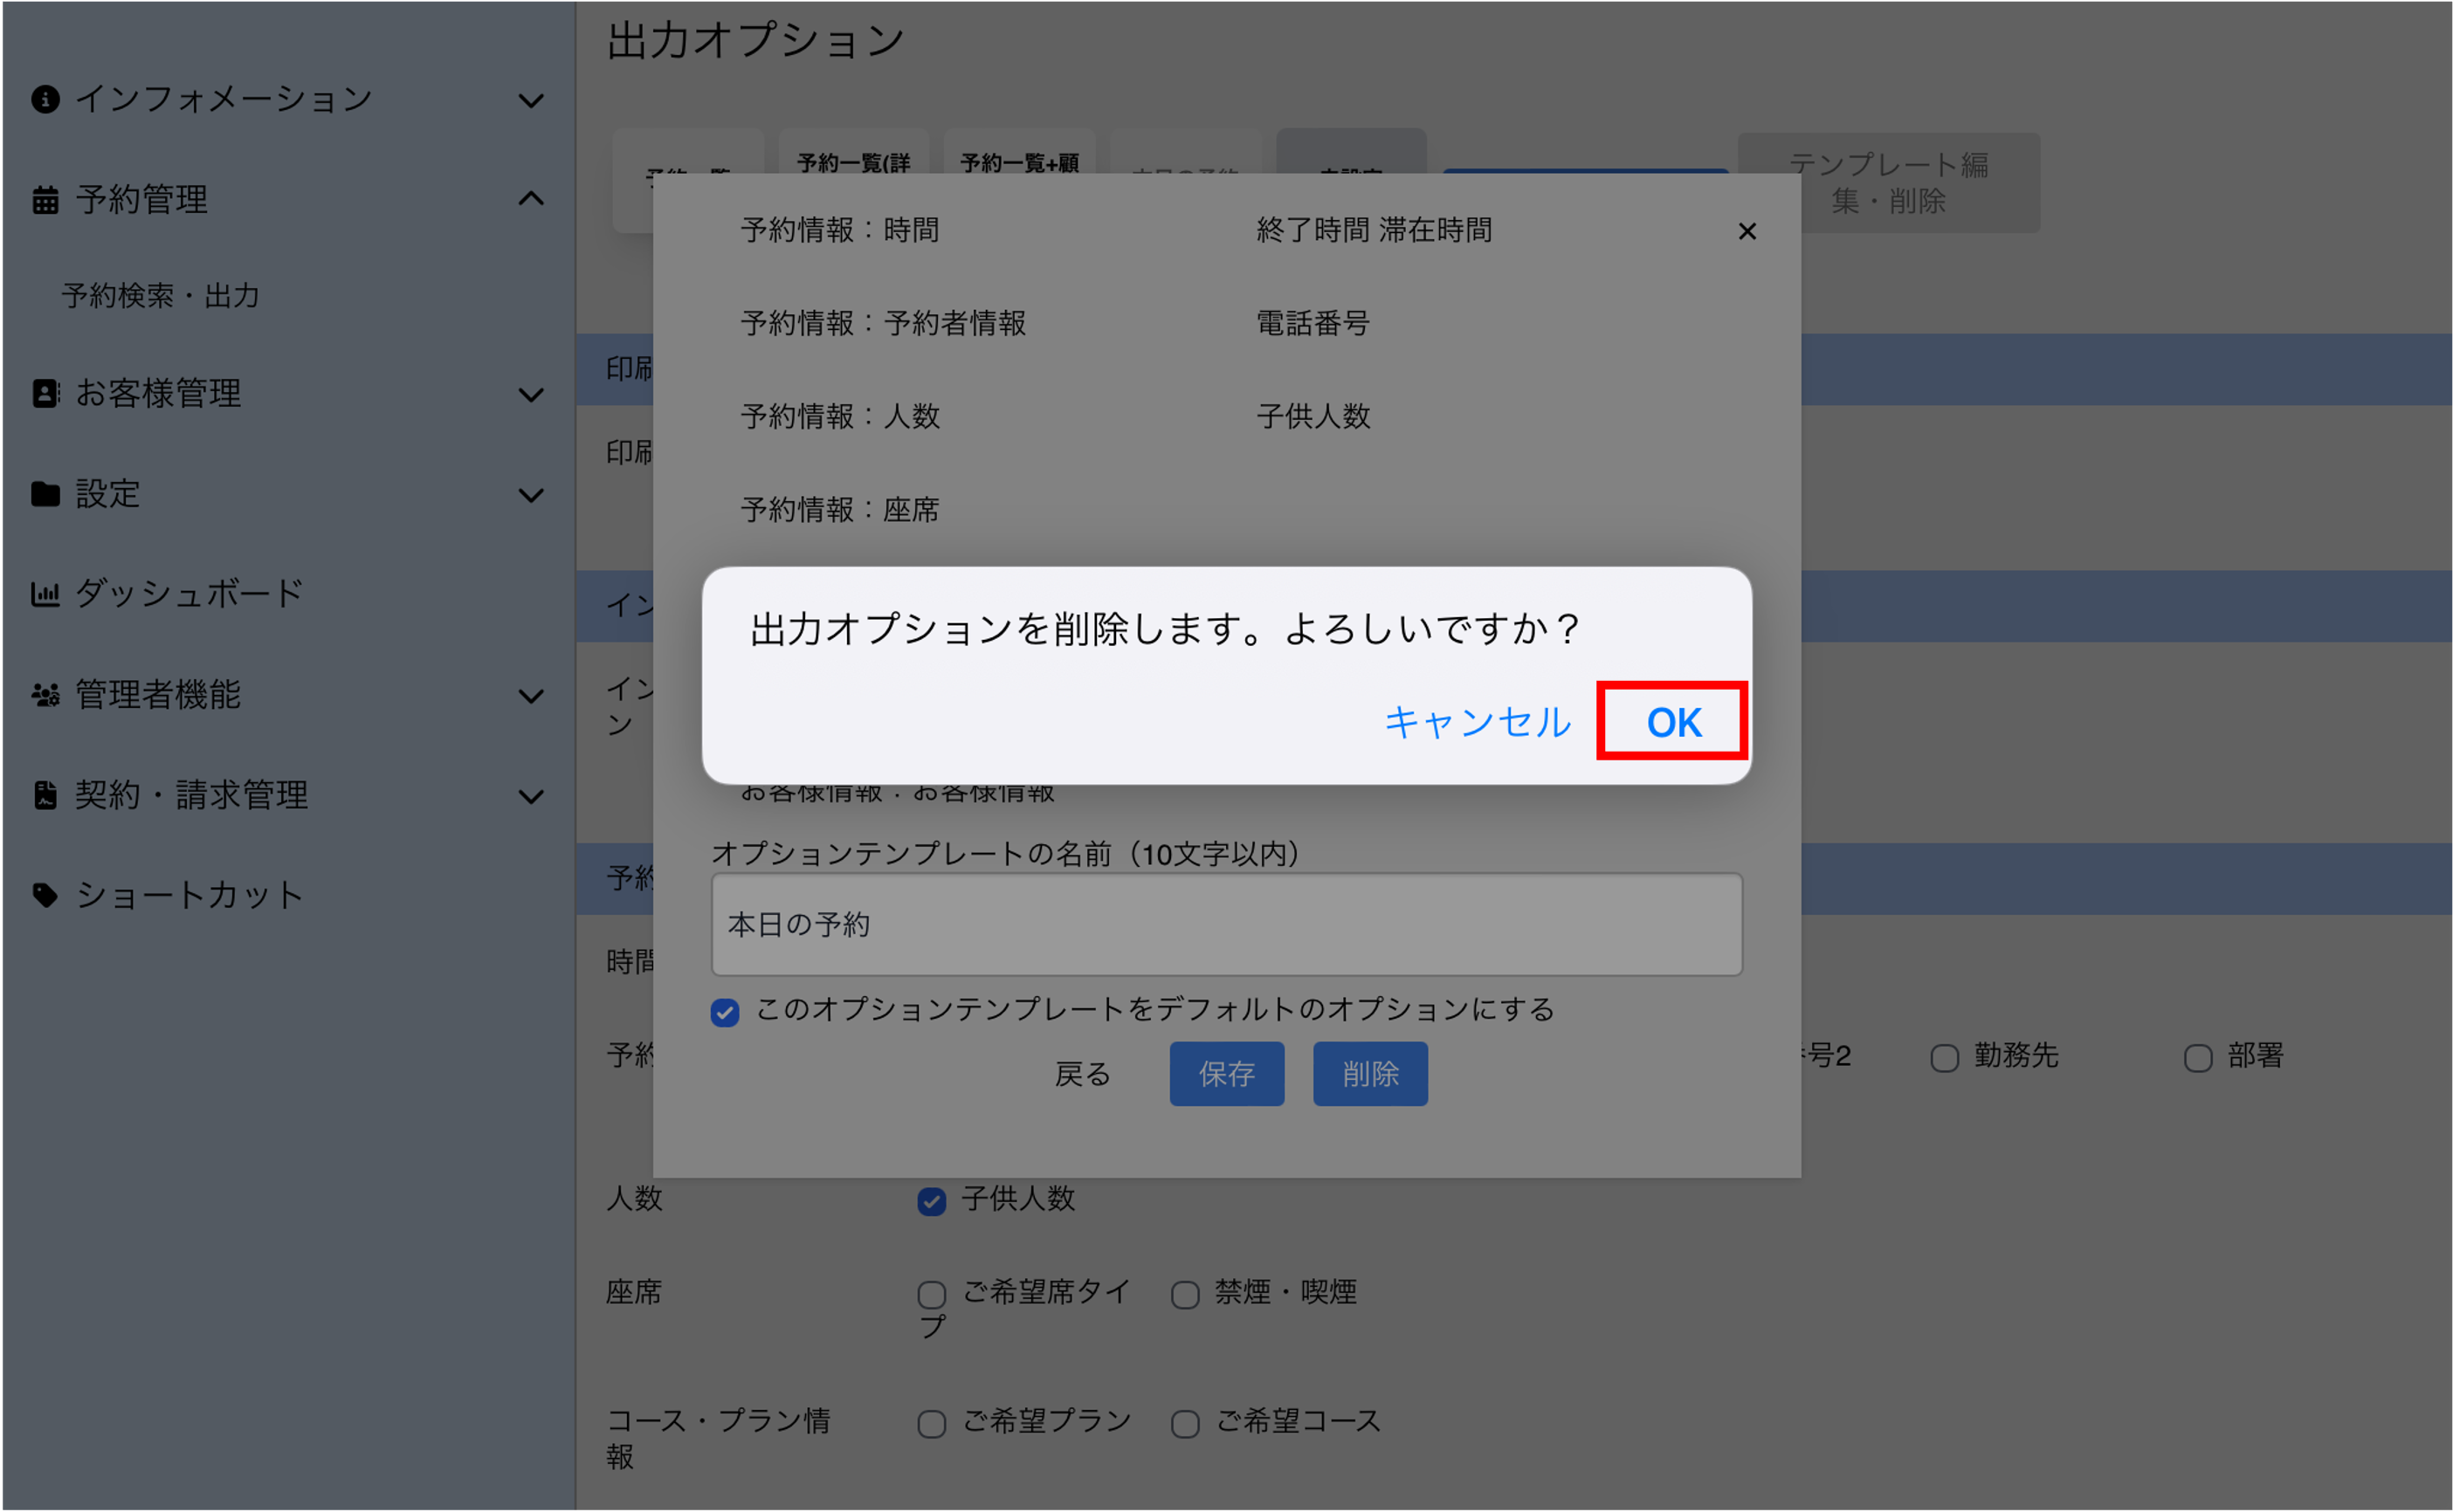Click the 設定 folder icon
The width and height of the screenshot is (2453, 1512).
tap(45, 494)
